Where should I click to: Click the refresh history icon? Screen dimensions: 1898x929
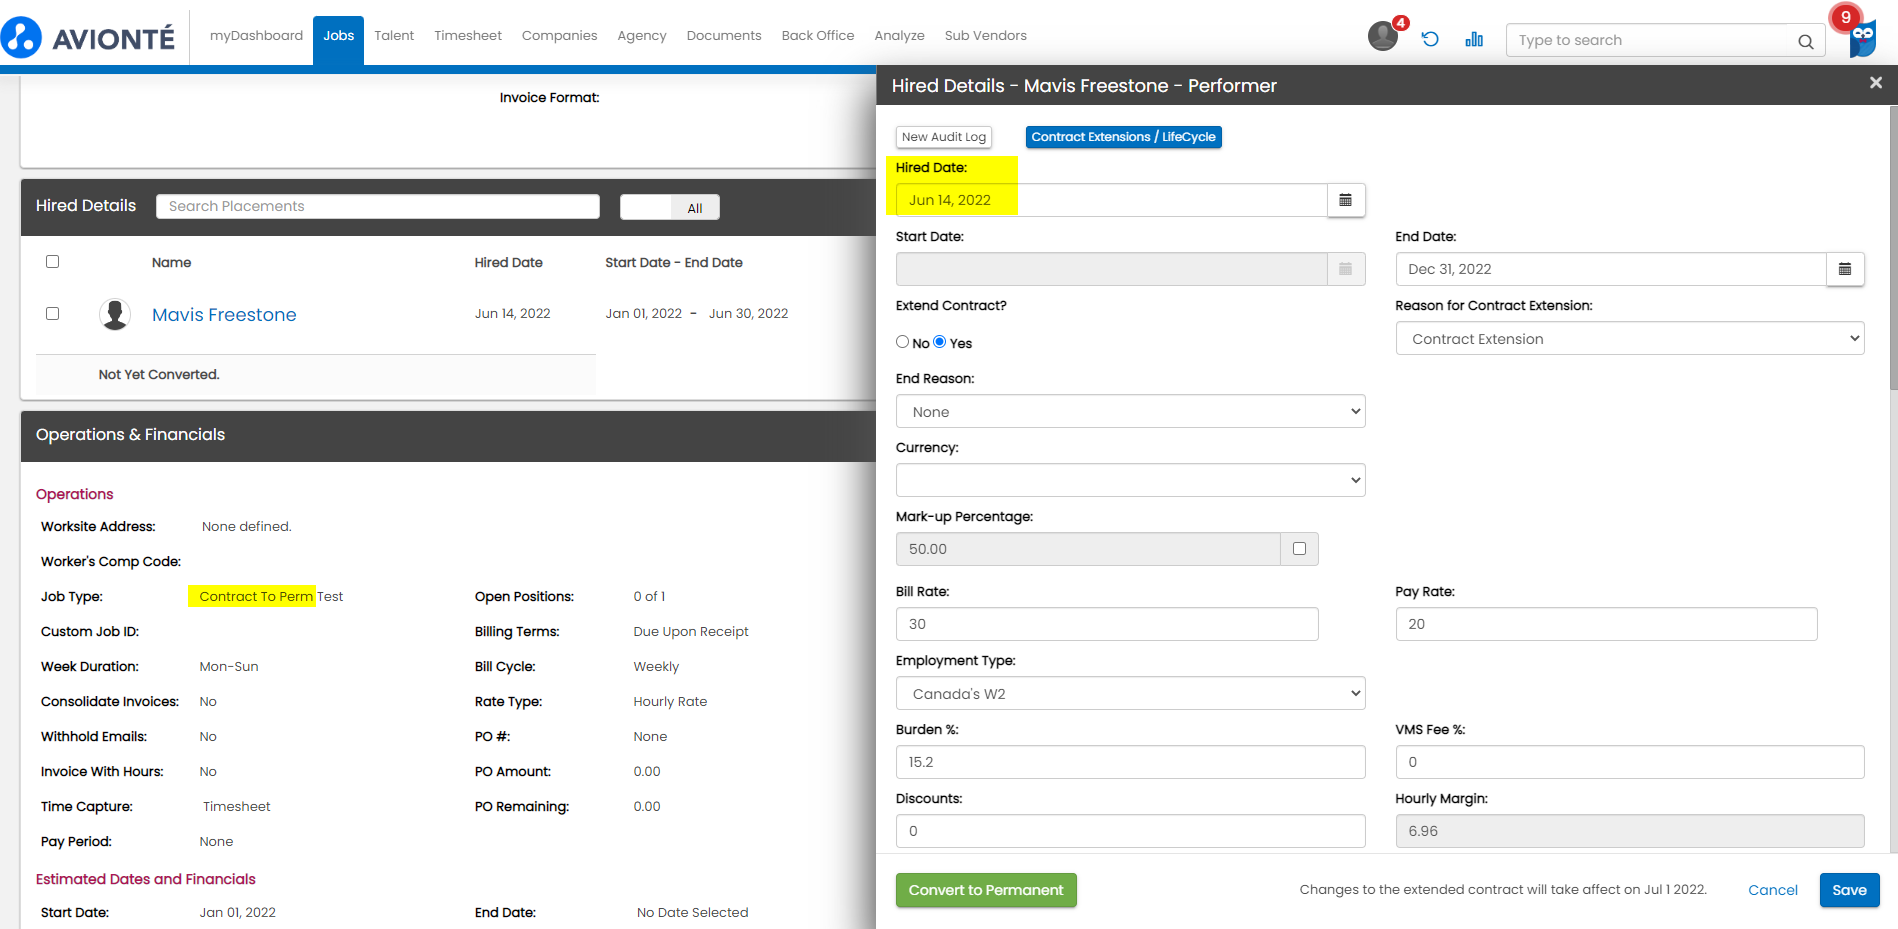click(1430, 39)
